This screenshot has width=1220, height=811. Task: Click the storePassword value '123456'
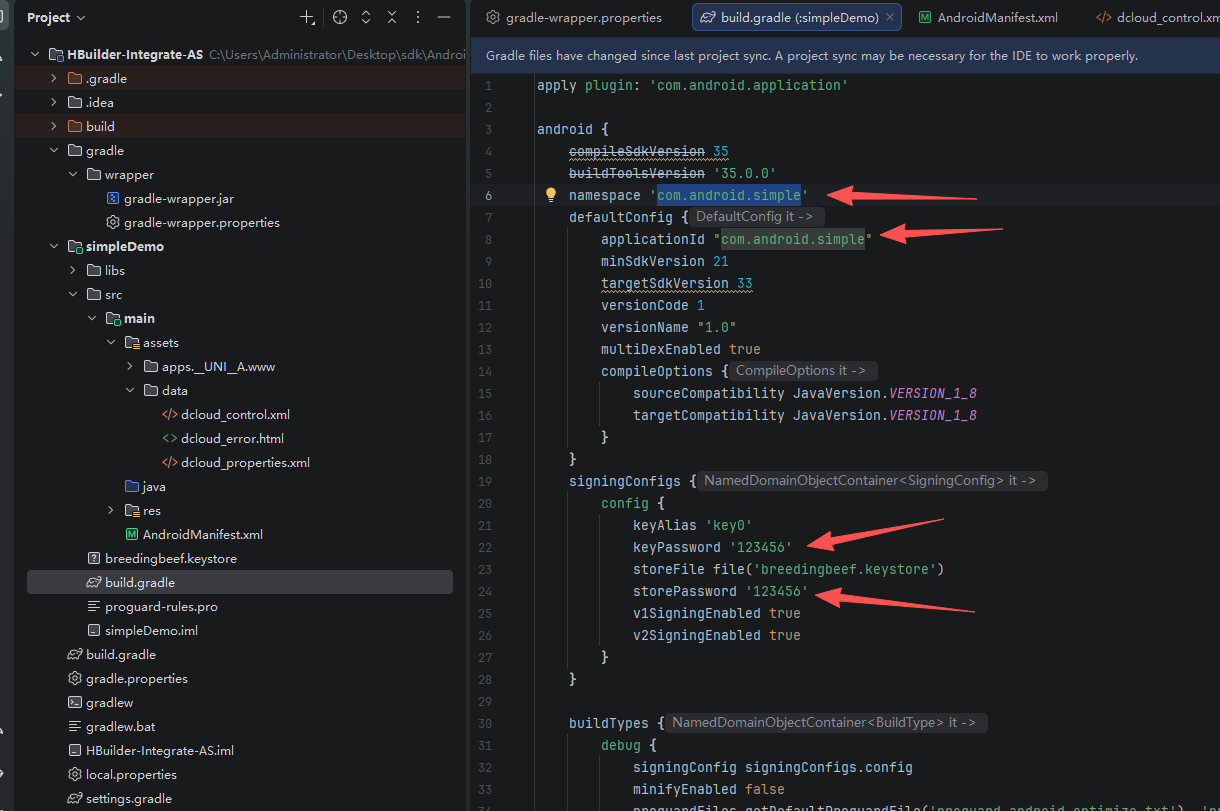point(777,591)
